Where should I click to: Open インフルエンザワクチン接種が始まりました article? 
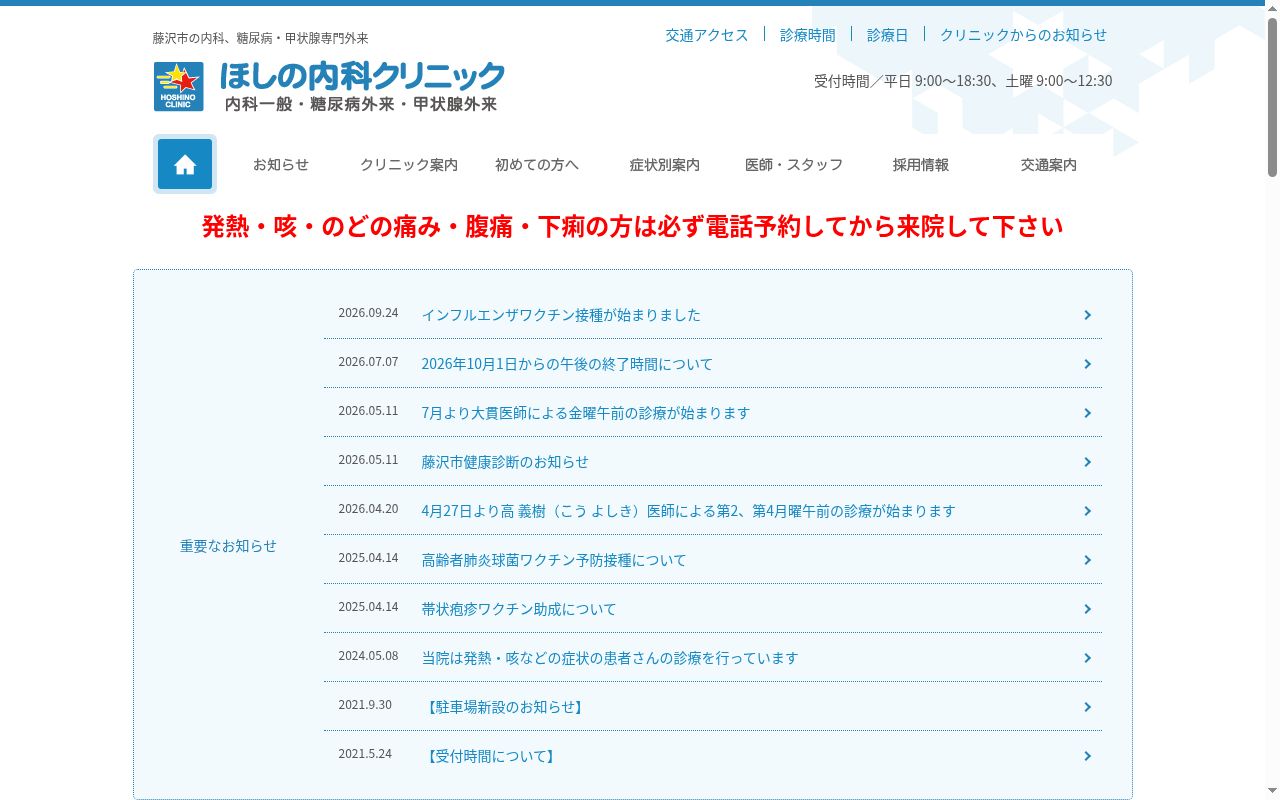click(x=561, y=315)
